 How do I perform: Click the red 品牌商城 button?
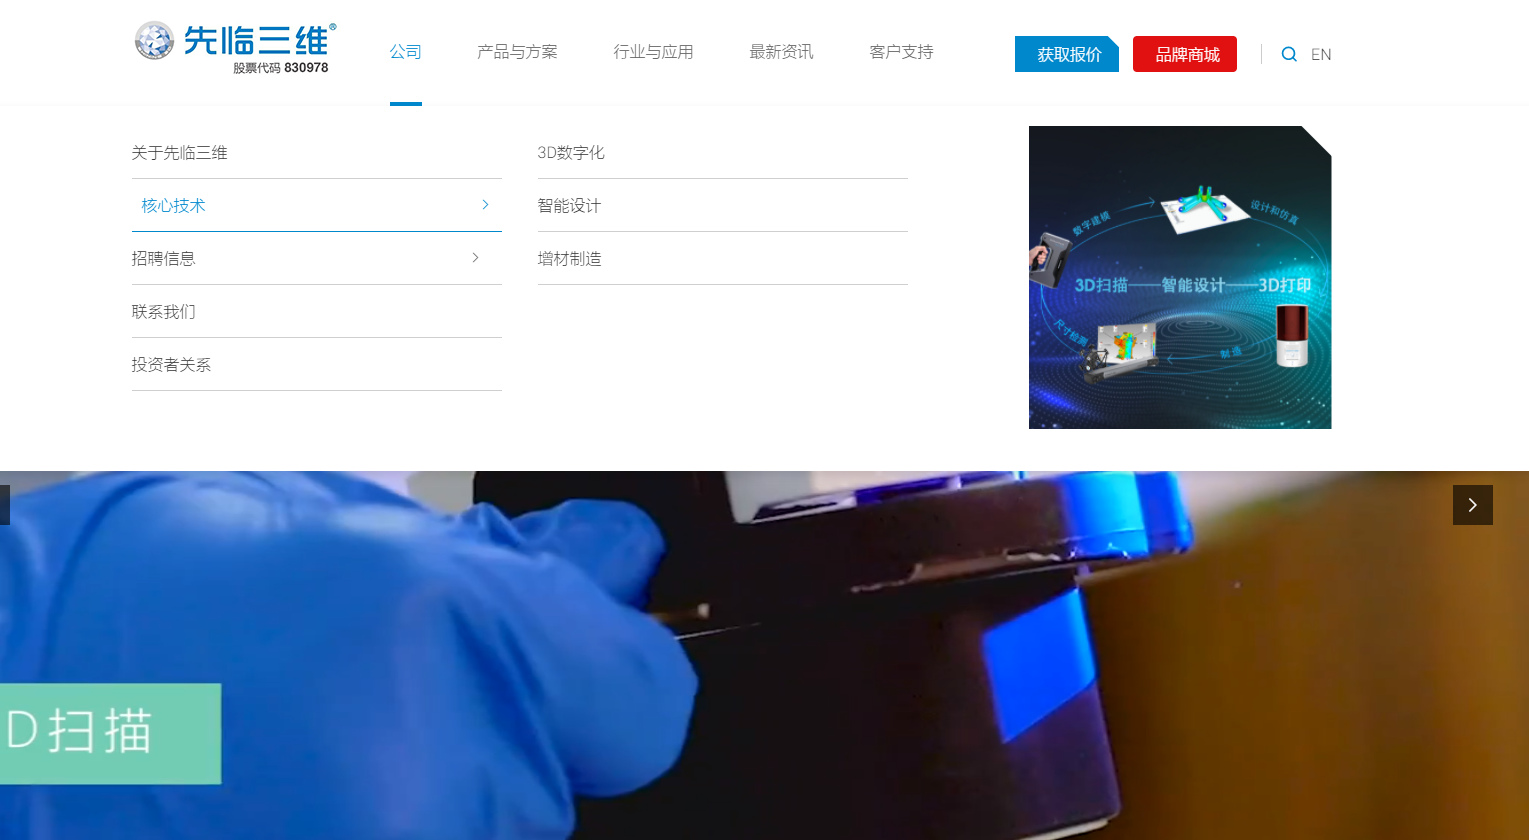click(1184, 54)
